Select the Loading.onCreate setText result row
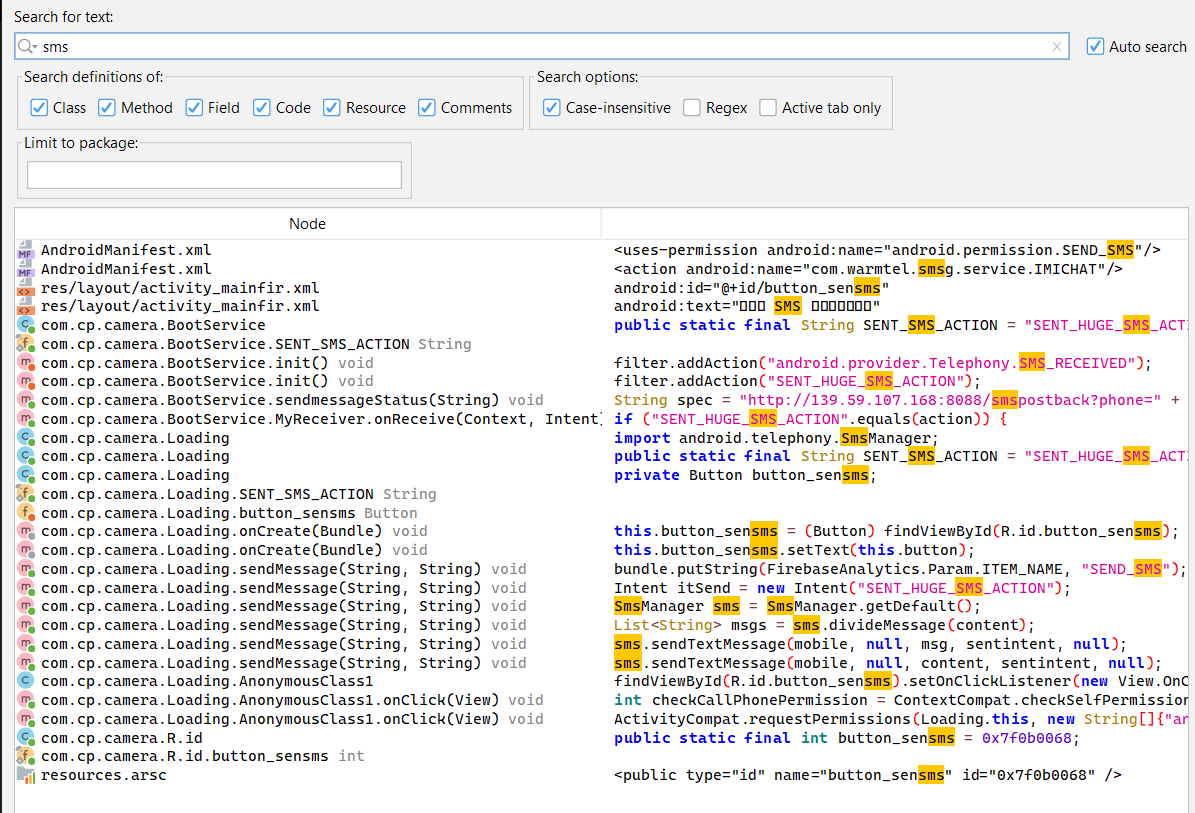 pyautogui.click(x=602, y=550)
